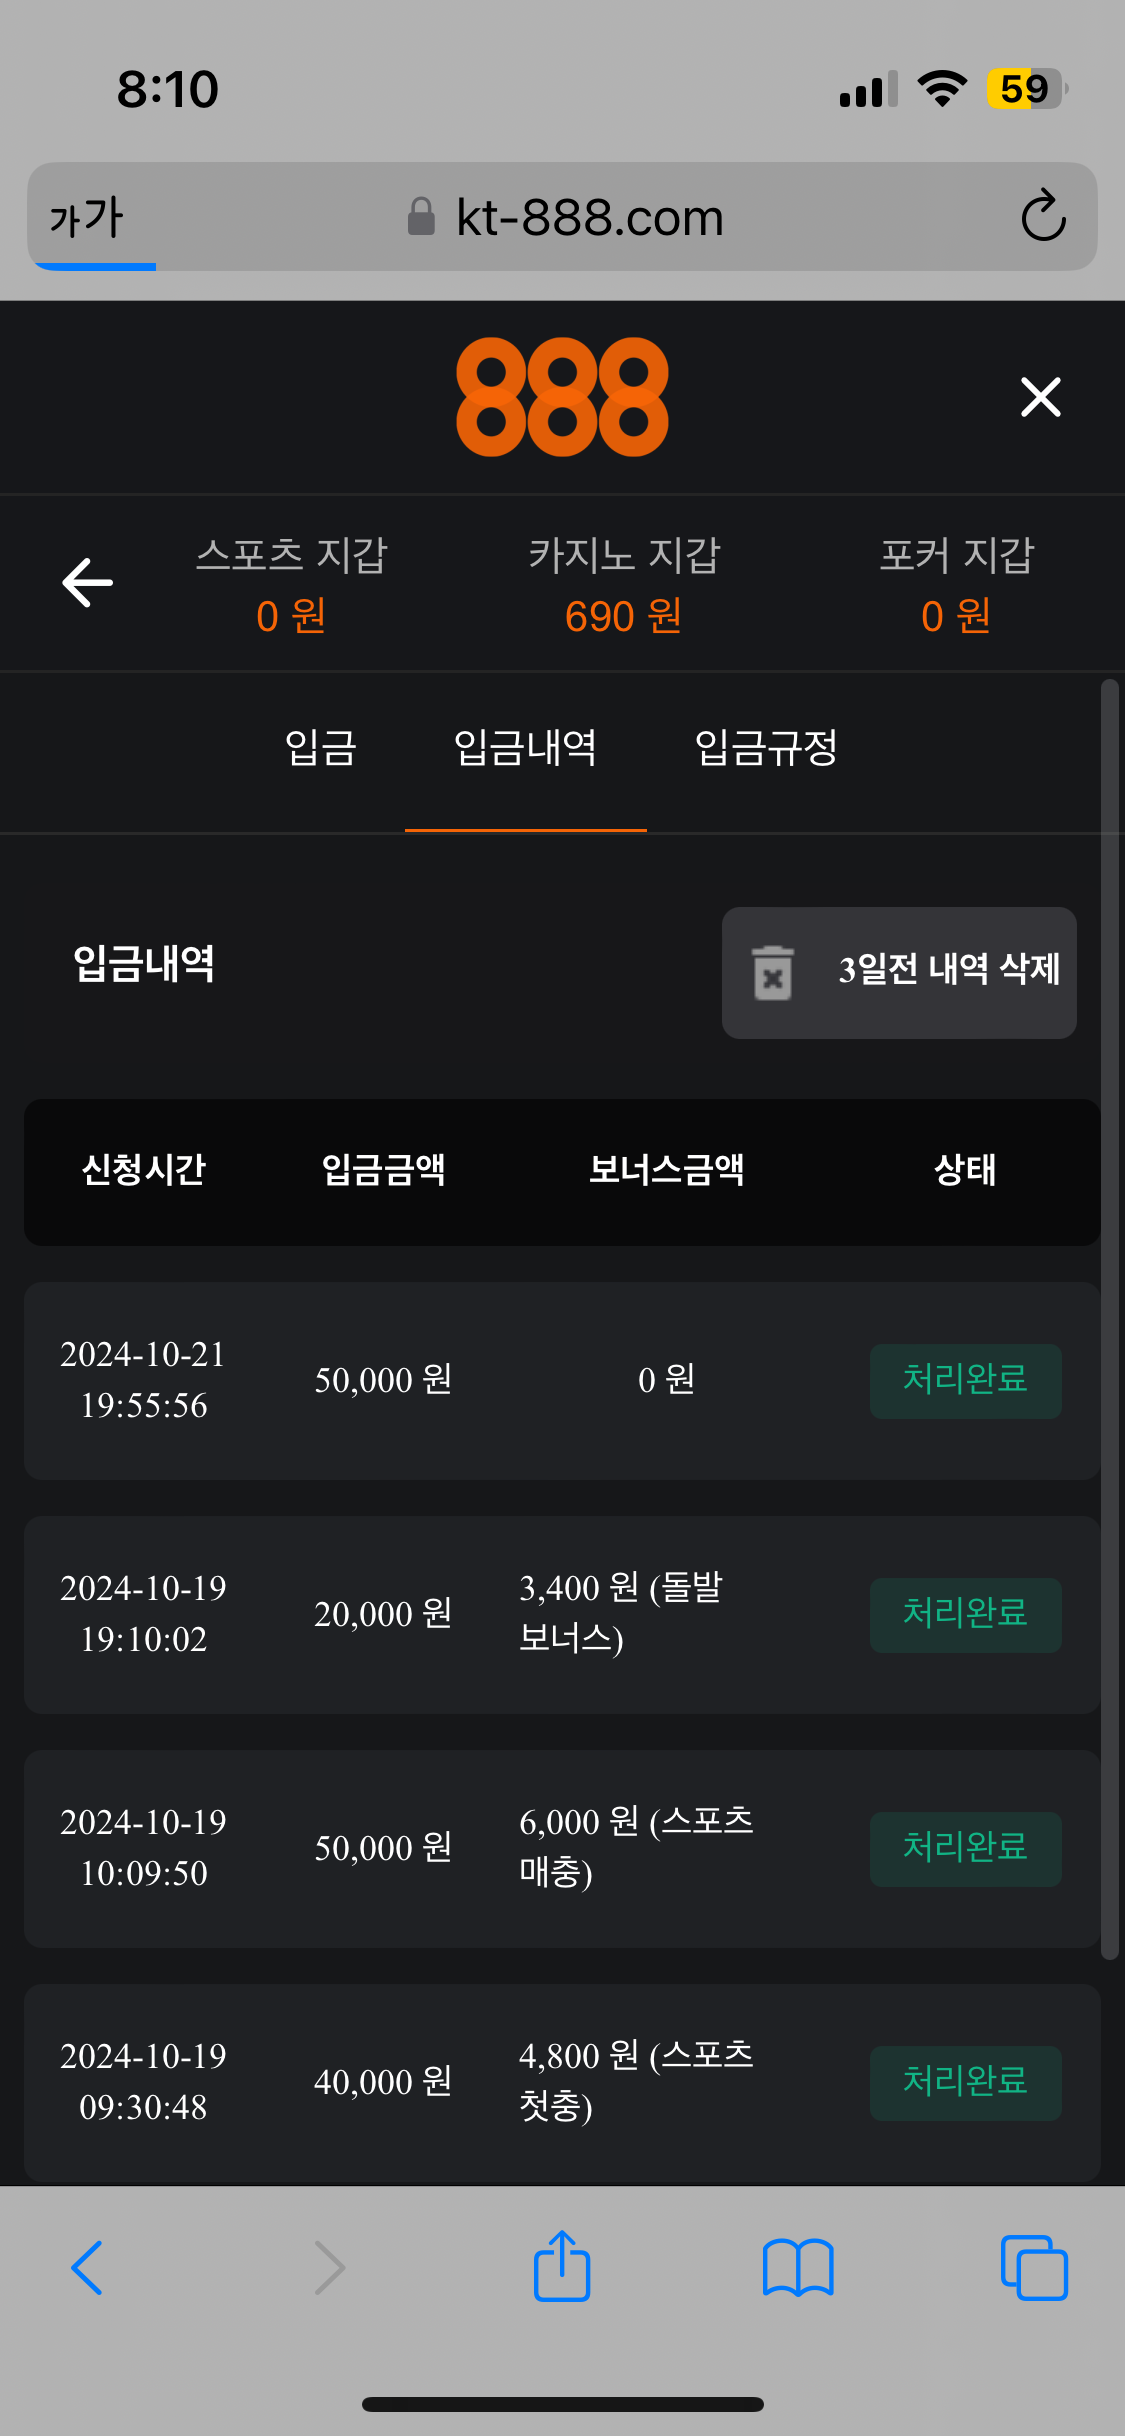Close the panel with the X icon

tap(1040, 397)
